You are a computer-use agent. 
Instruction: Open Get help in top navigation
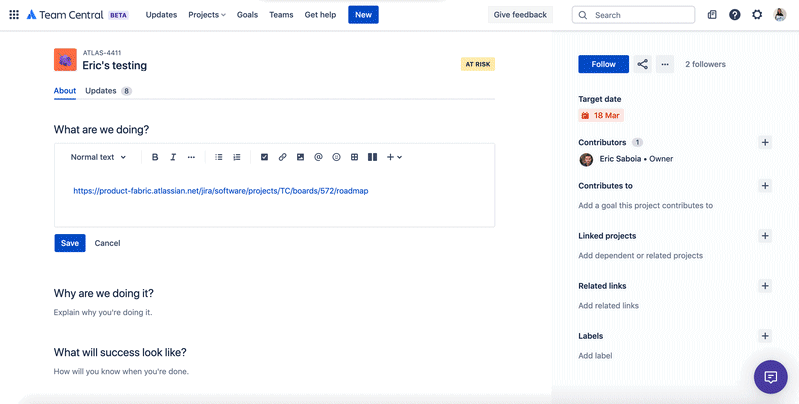point(320,15)
